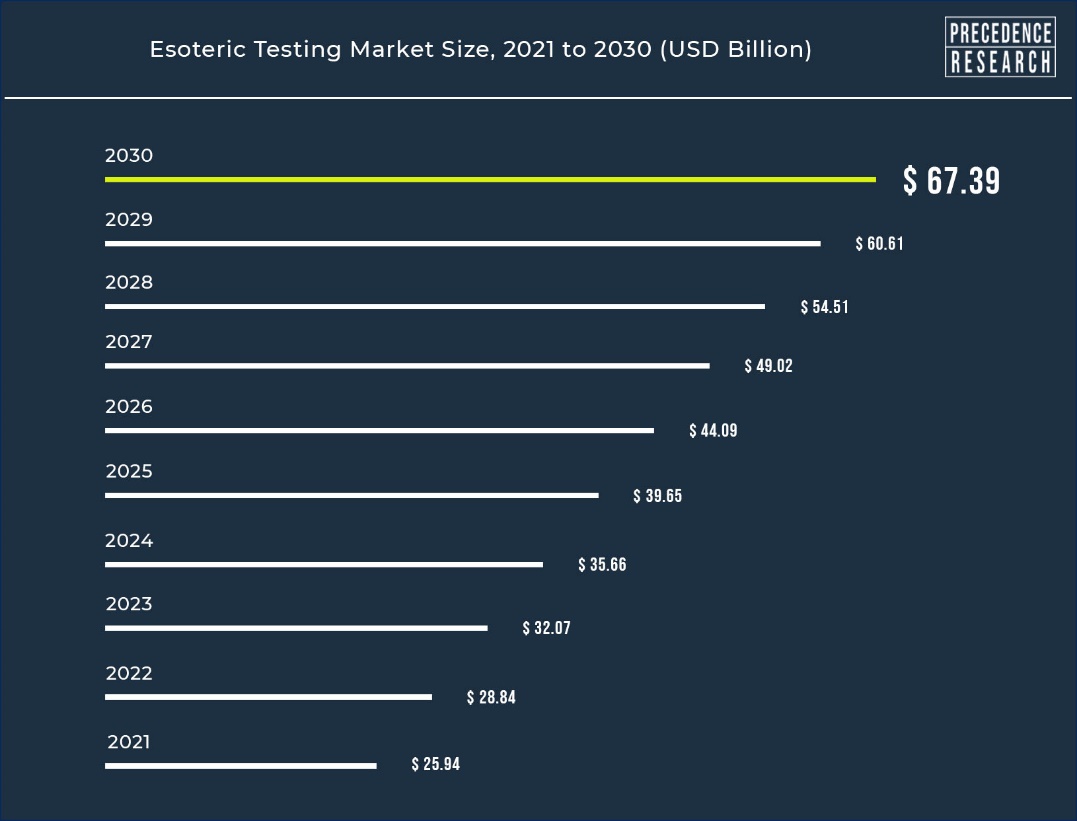Select the 2028 bar
The image size is (1077, 821).
tap(435, 306)
